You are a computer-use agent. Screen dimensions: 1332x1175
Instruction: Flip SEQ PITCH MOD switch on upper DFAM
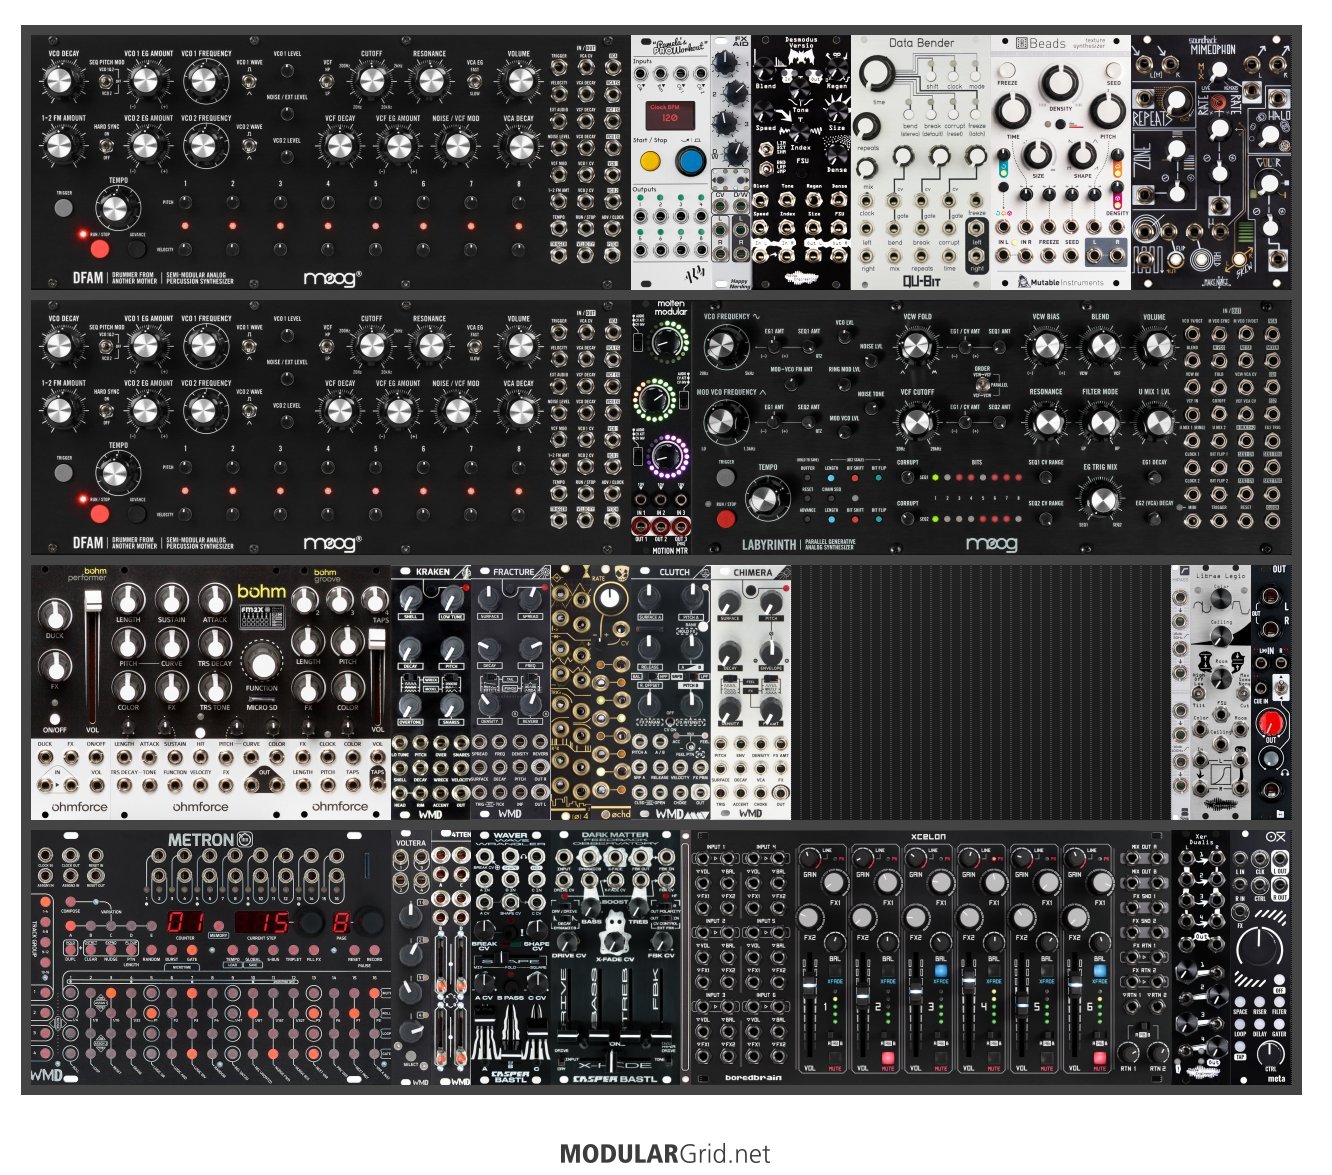coord(106,81)
